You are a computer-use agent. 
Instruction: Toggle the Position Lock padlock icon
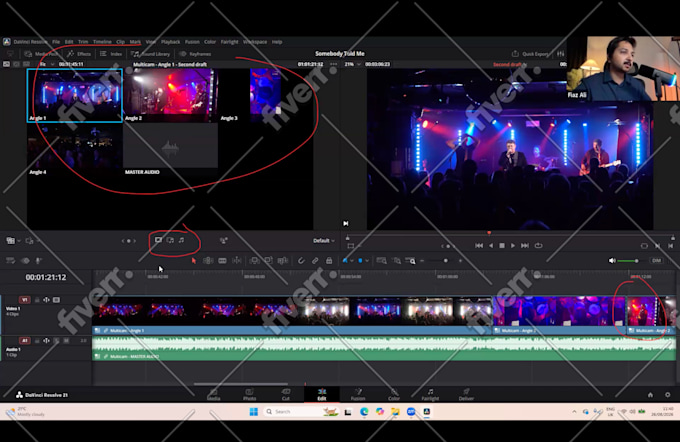[329, 261]
